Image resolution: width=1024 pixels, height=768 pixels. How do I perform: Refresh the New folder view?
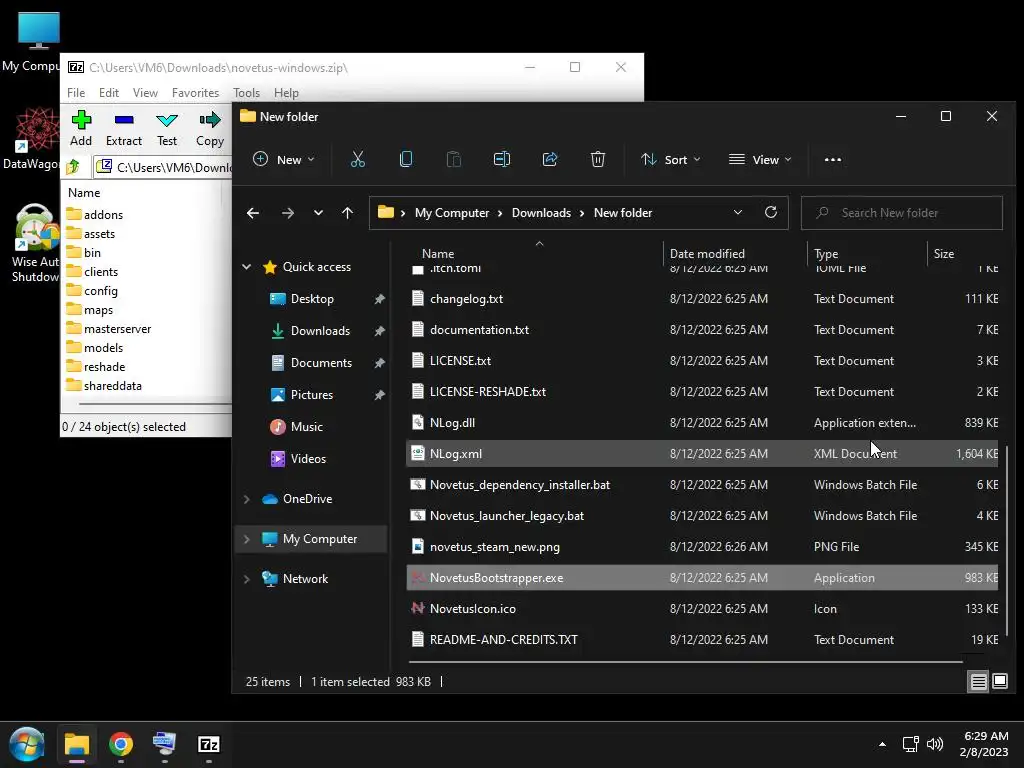(771, 212)
